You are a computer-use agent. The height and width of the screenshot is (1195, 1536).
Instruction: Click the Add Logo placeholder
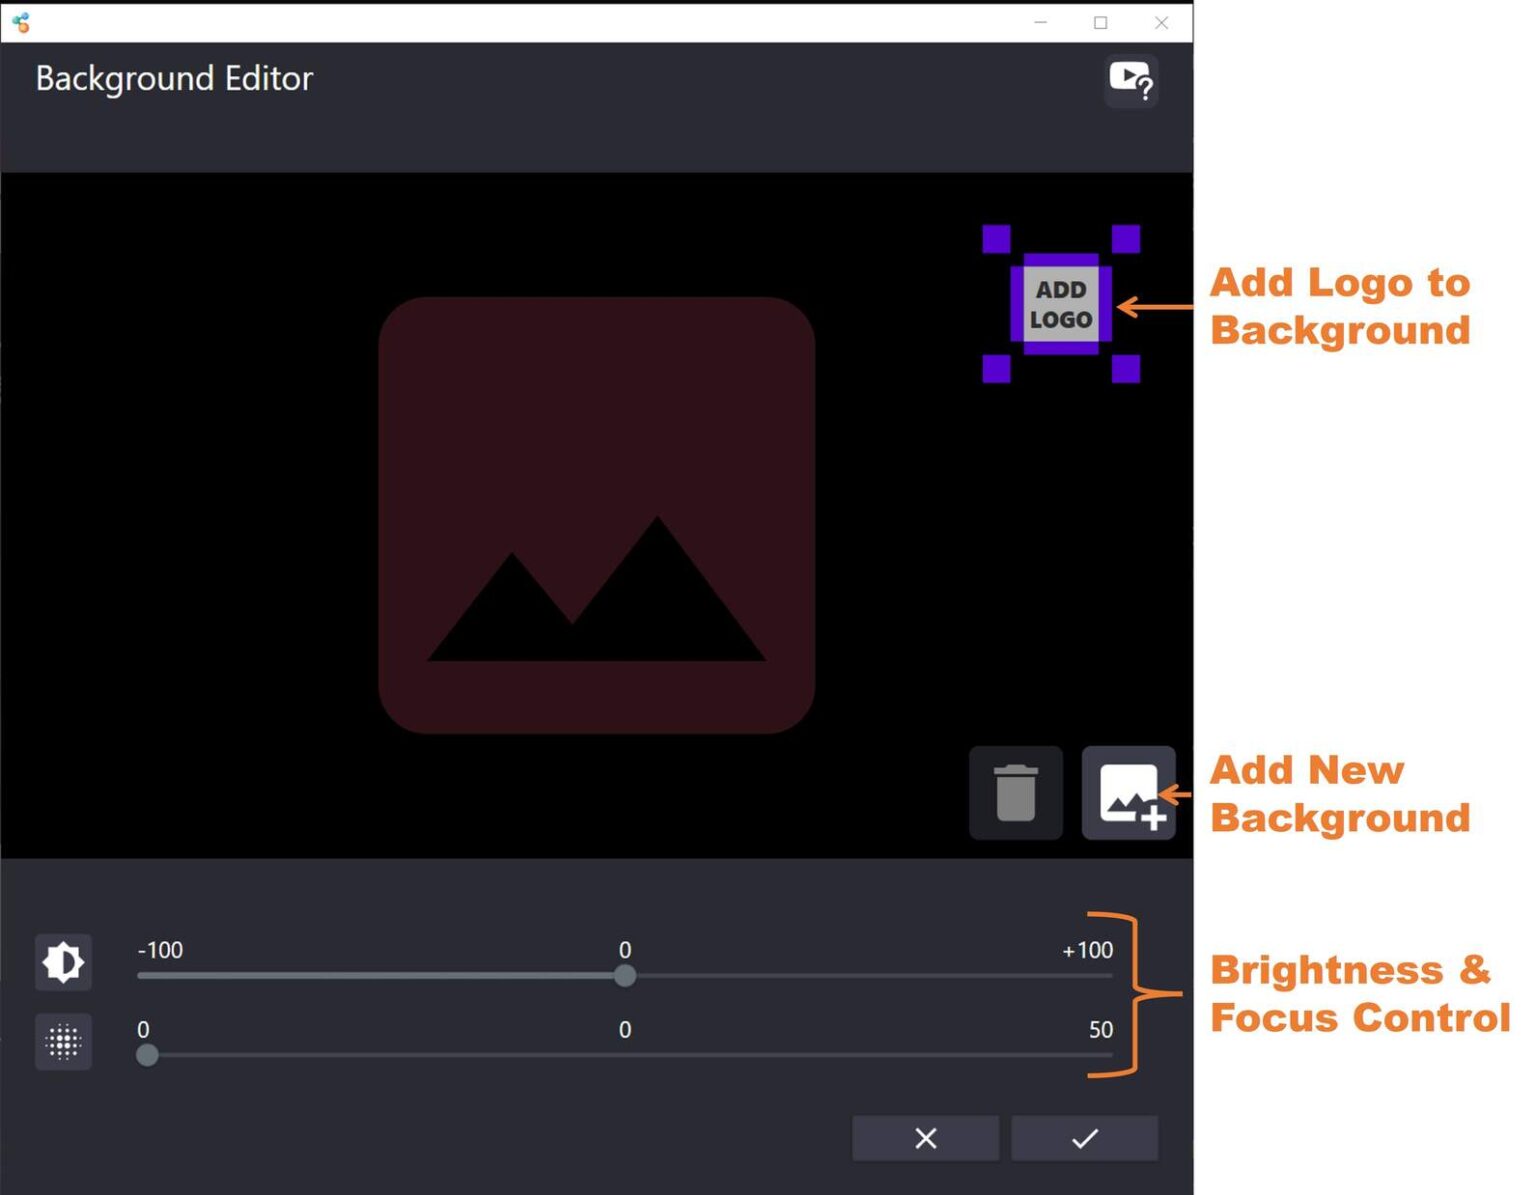tap(1062, 305)
